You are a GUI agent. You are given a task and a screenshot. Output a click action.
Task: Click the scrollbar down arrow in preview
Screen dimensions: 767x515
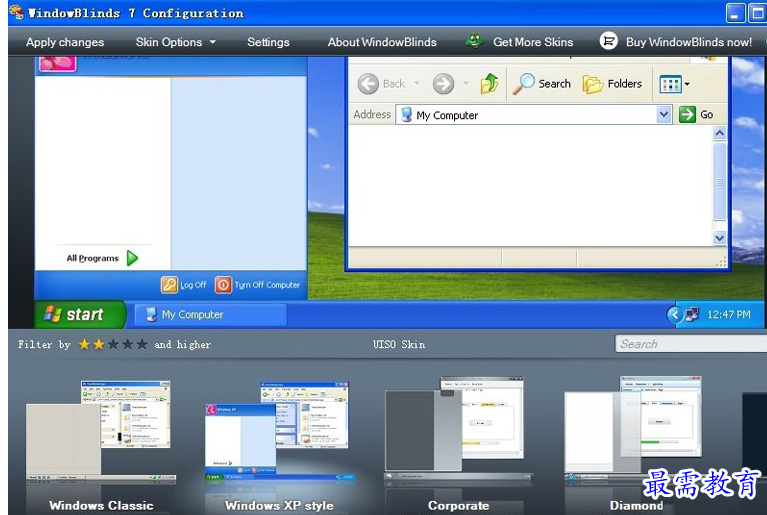[720, 238]
